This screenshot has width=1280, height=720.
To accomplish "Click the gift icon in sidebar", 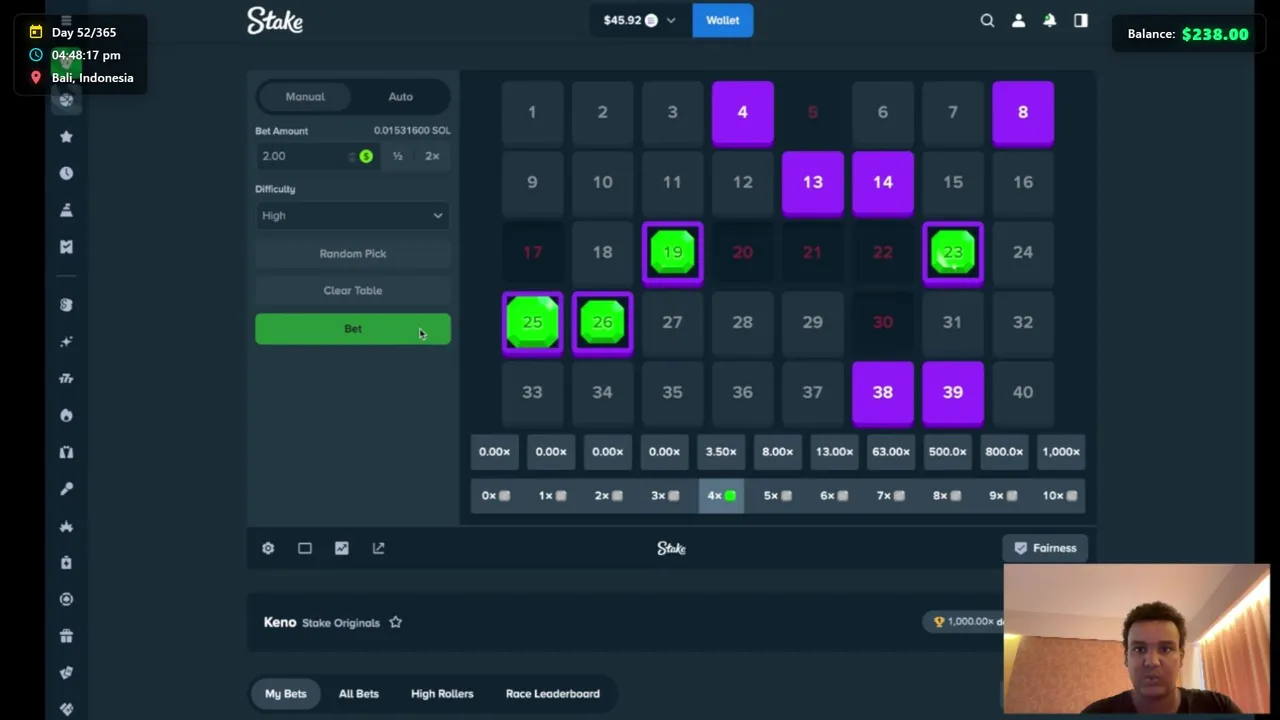I will (x=66, y=636).
